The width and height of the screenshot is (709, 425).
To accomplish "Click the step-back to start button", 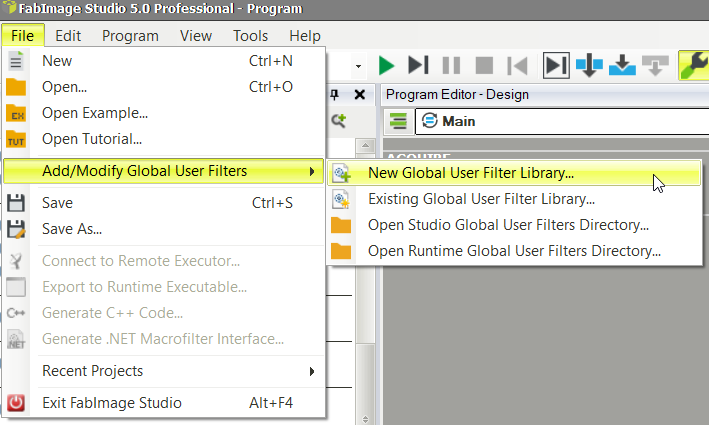I will click(517, 66).
